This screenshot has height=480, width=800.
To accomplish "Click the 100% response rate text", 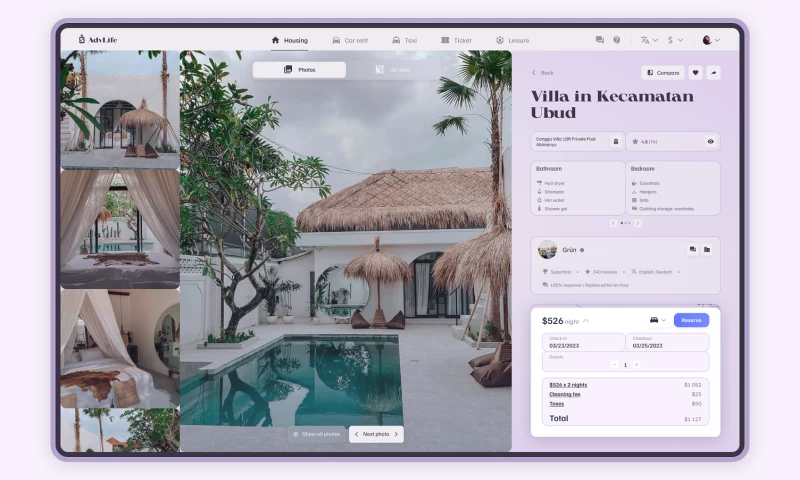I will pyautogui.click(x=585, y=285).
